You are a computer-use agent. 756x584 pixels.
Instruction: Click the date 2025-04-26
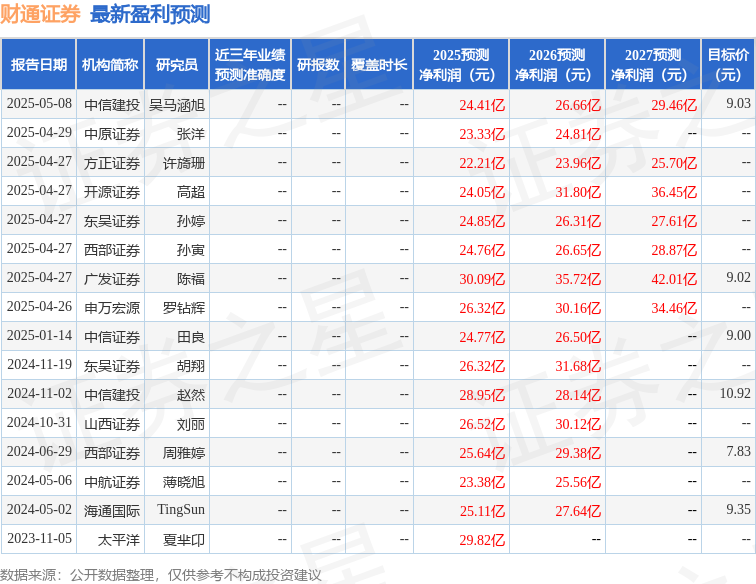tap(39, 306)
